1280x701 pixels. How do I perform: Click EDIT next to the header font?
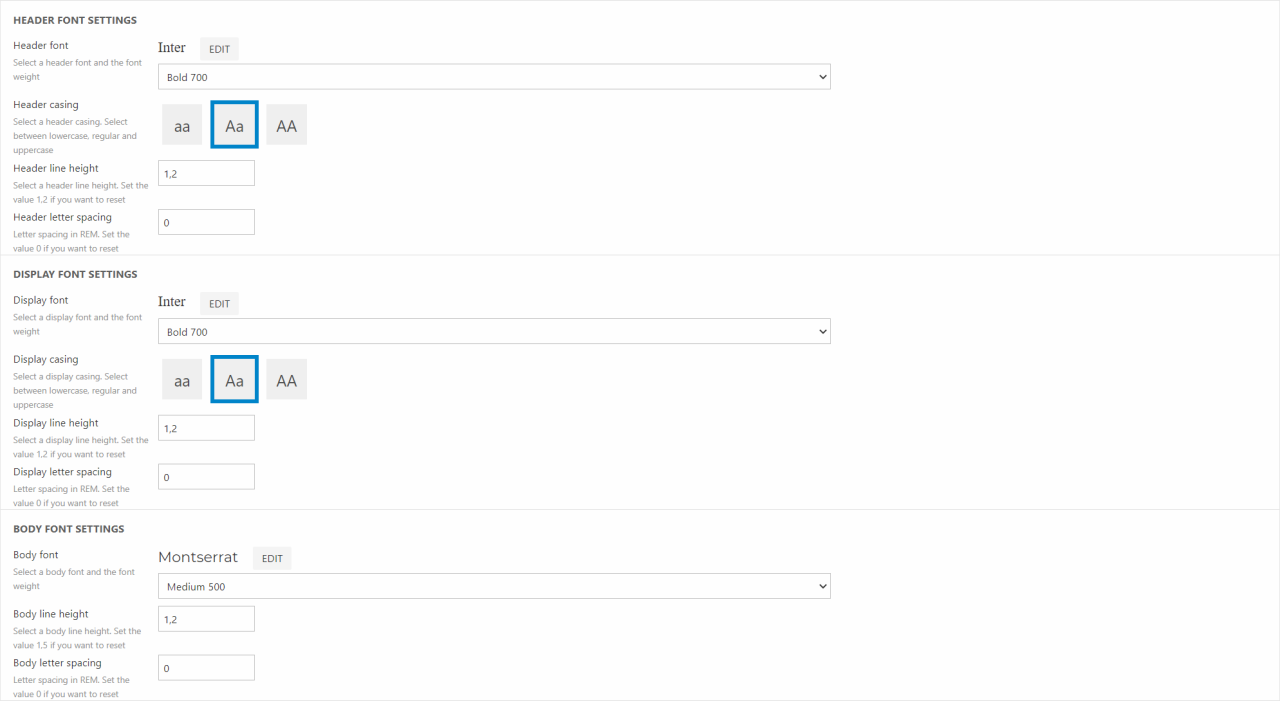click(x=219, y=49)
